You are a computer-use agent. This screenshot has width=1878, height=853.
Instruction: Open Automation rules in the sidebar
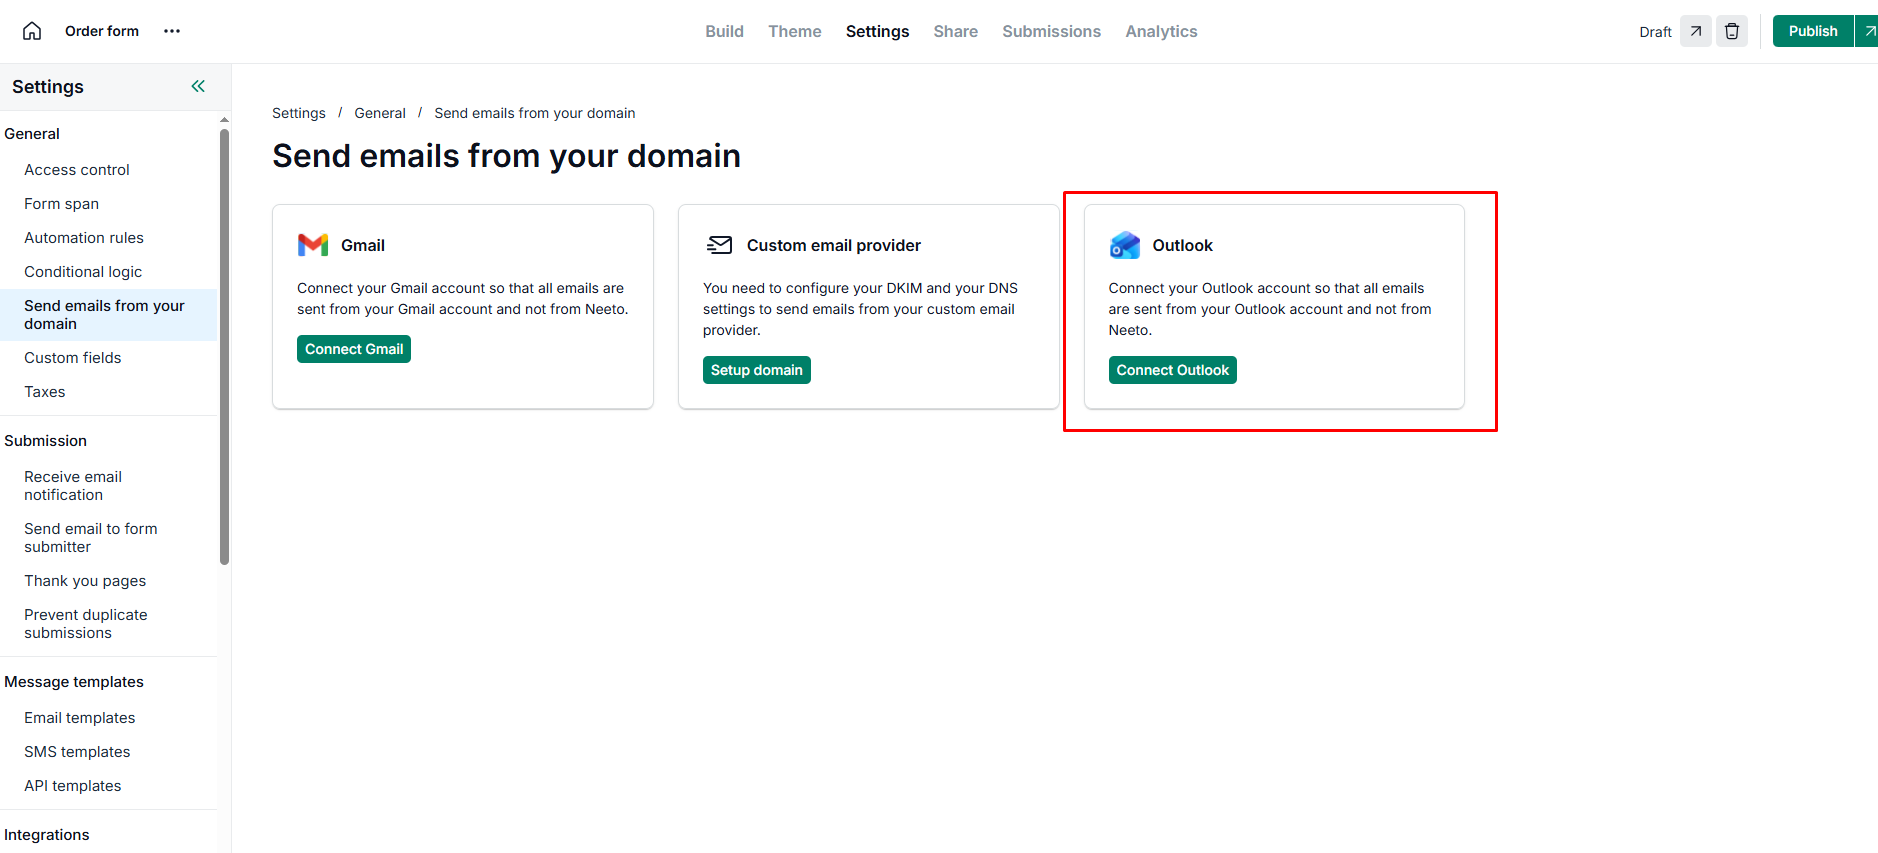(x=84, y=238)
